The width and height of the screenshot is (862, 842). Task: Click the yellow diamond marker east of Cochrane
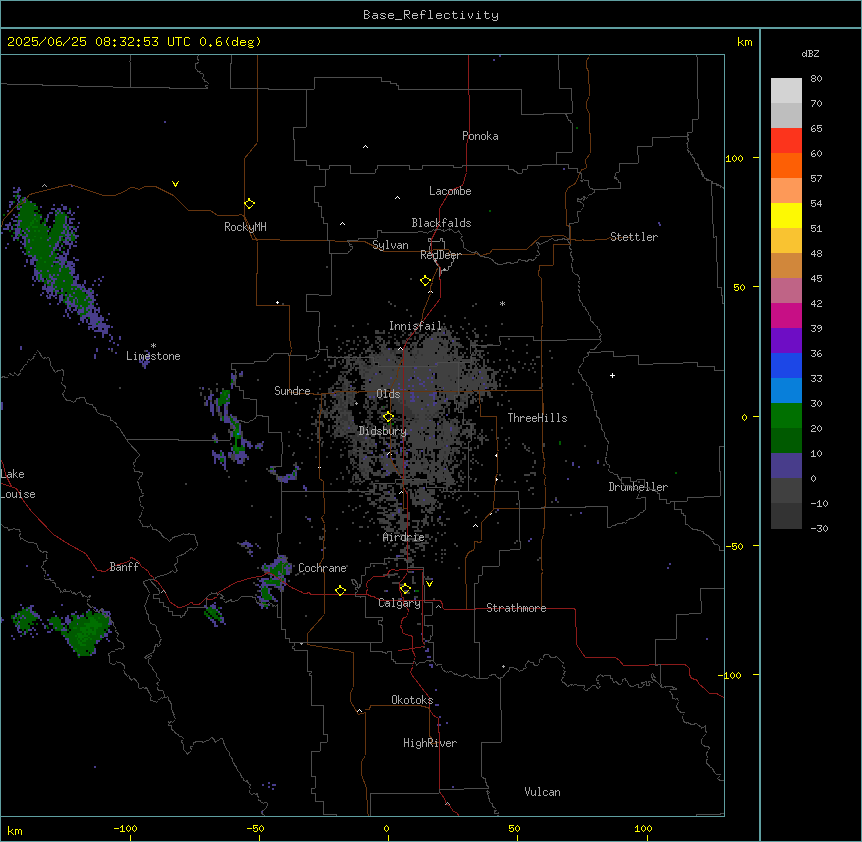click(340, 590)
